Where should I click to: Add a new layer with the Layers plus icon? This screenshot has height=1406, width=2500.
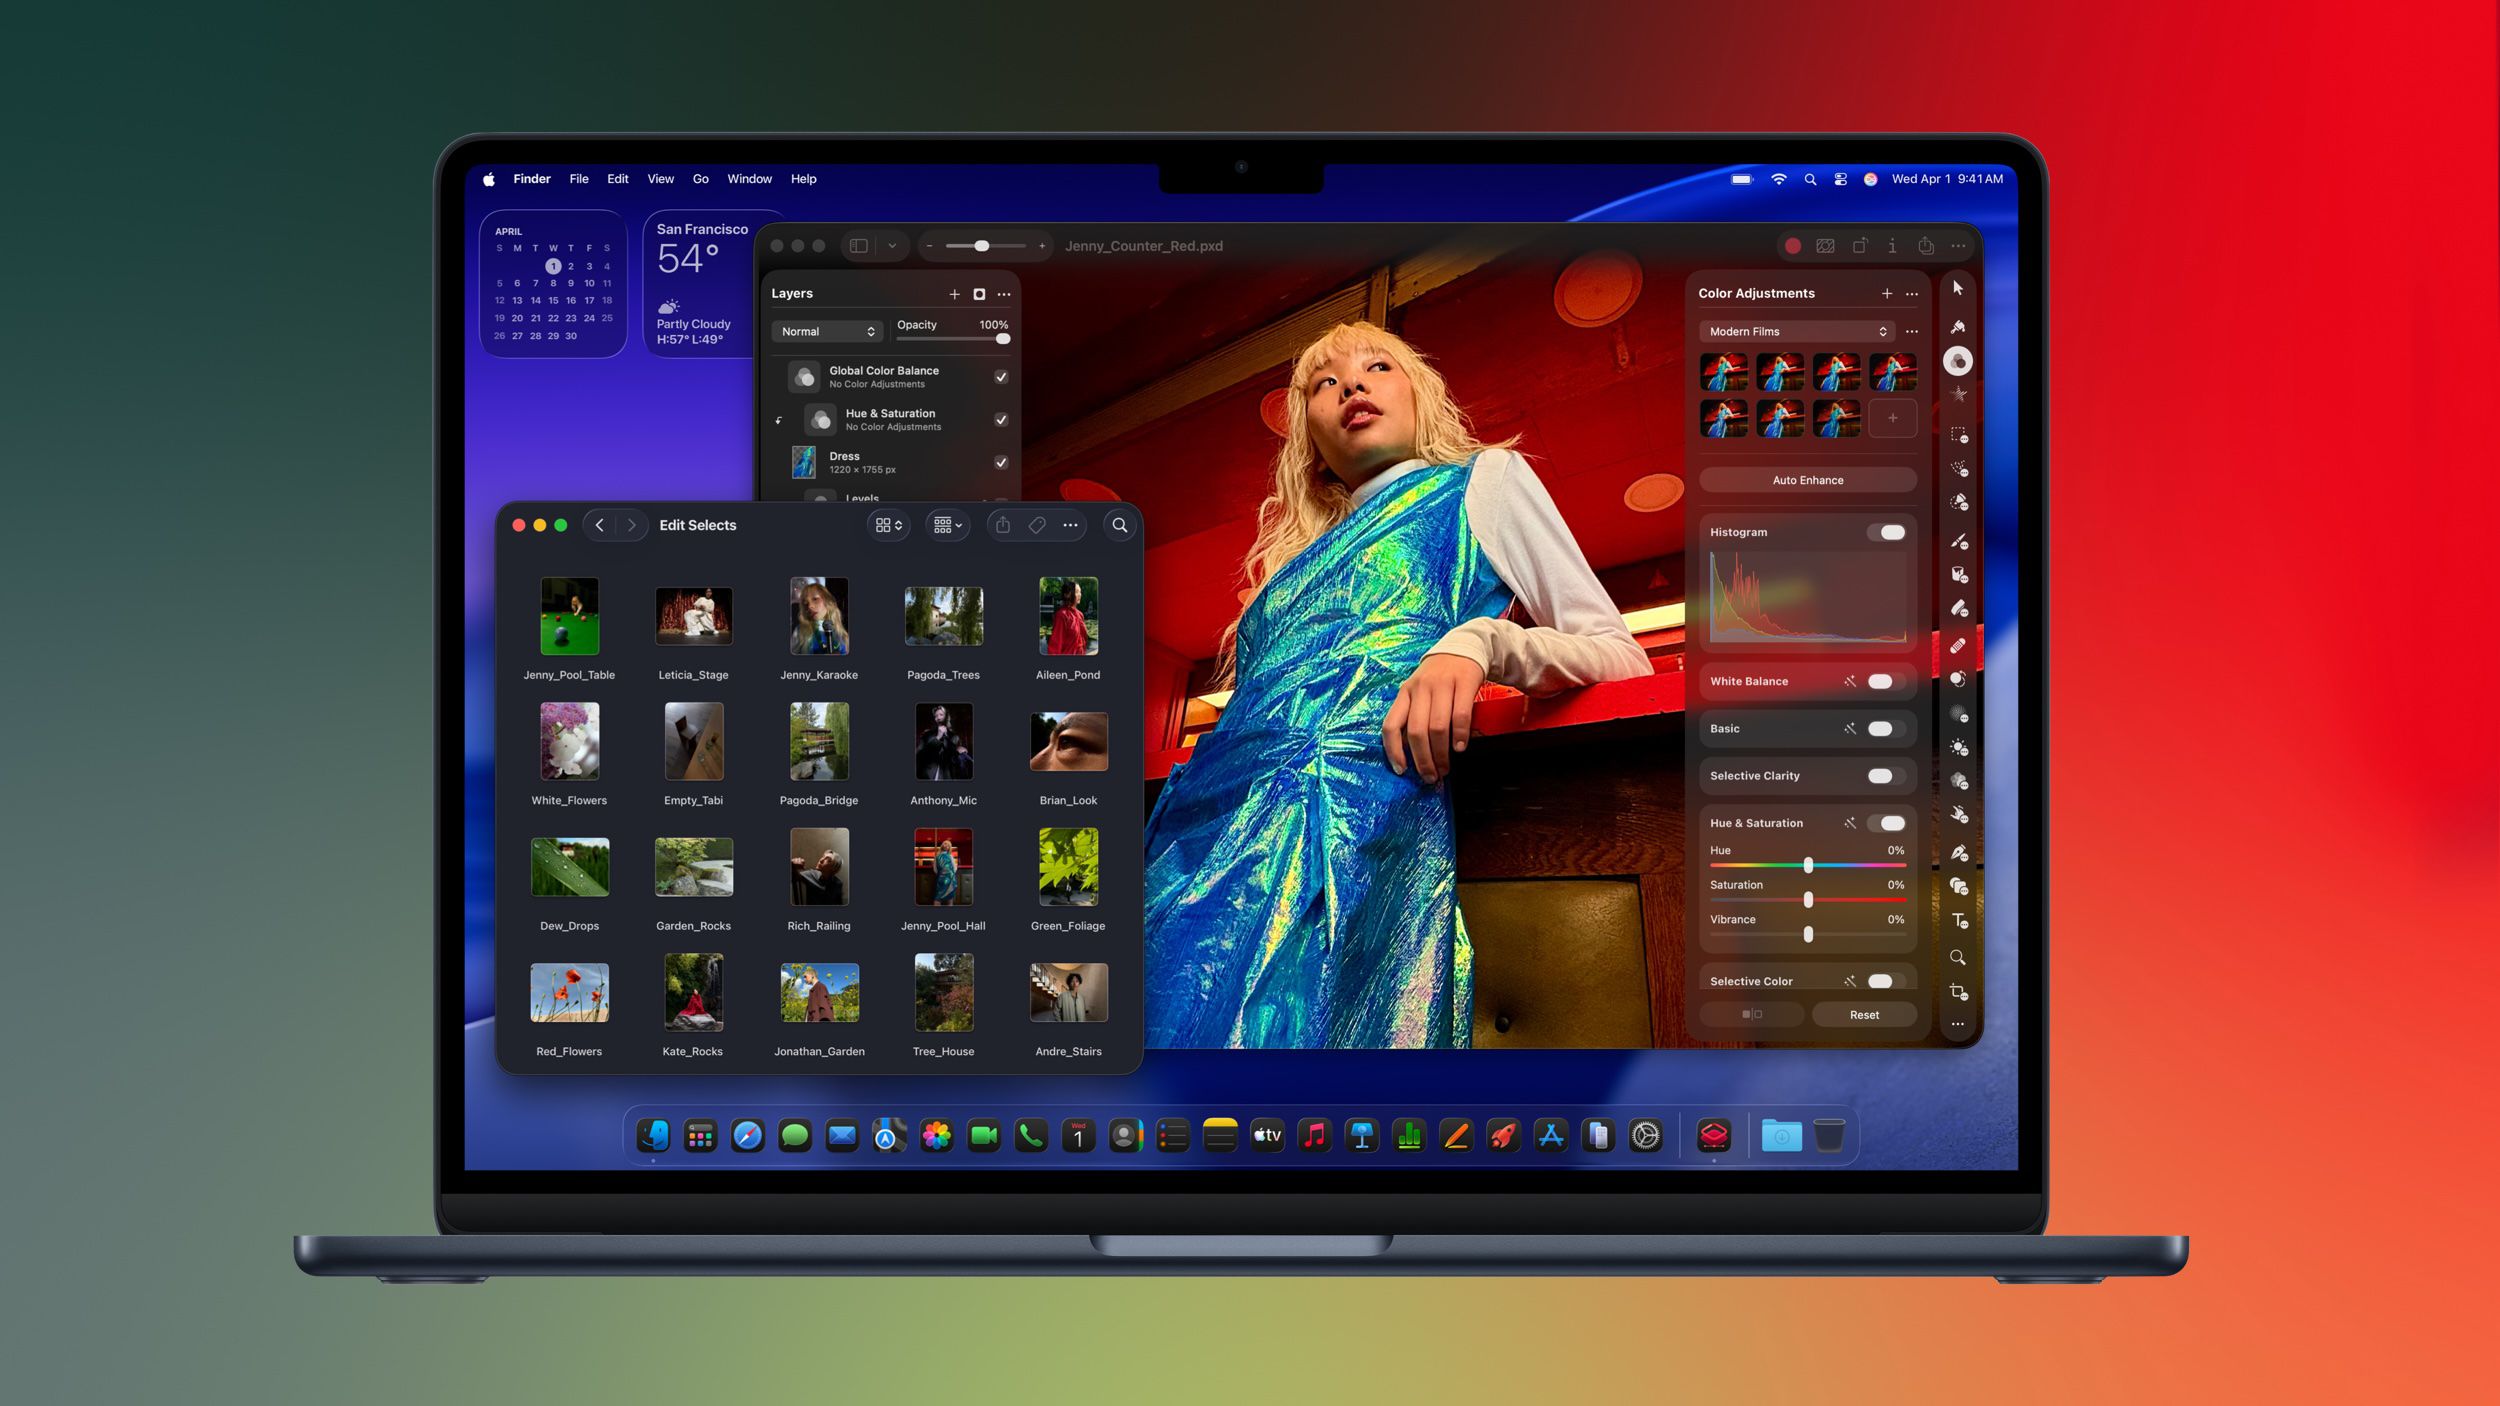click(x=954, y=294)
